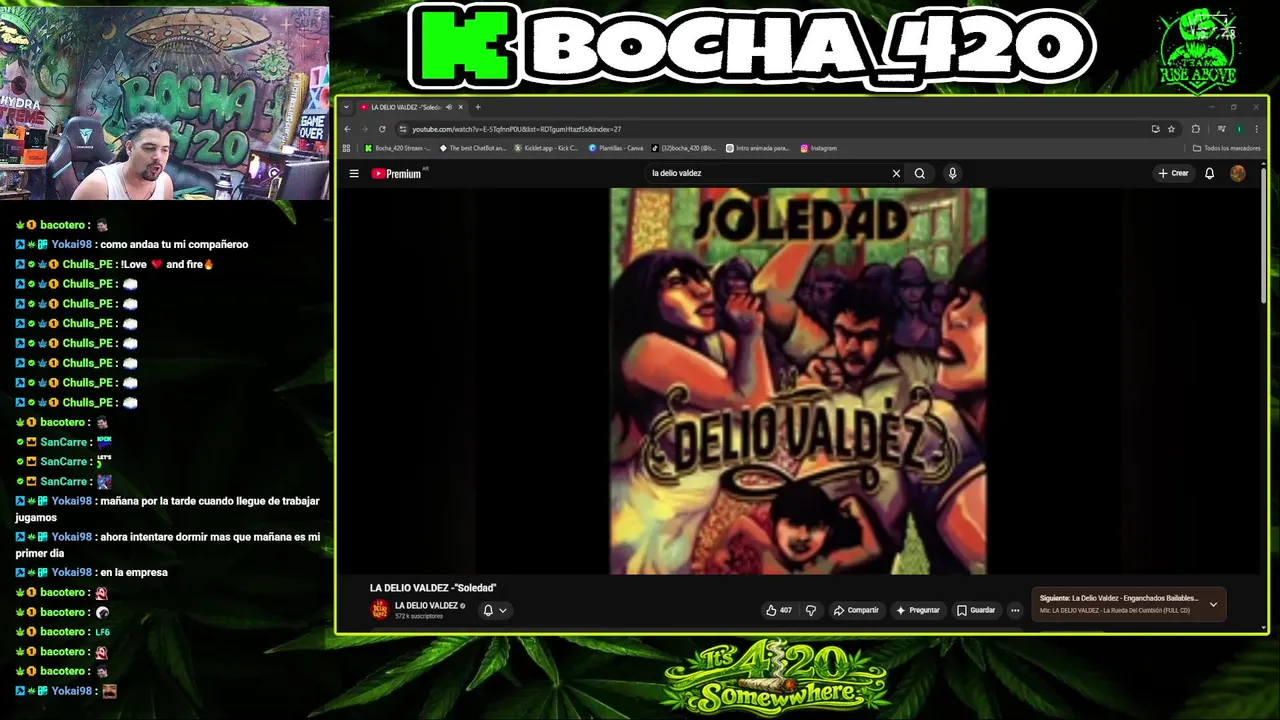The width and height of the screenshot is (1280, 720).
Task: Click the '572 k suscriptores' text
Action: tap(419, 616)
